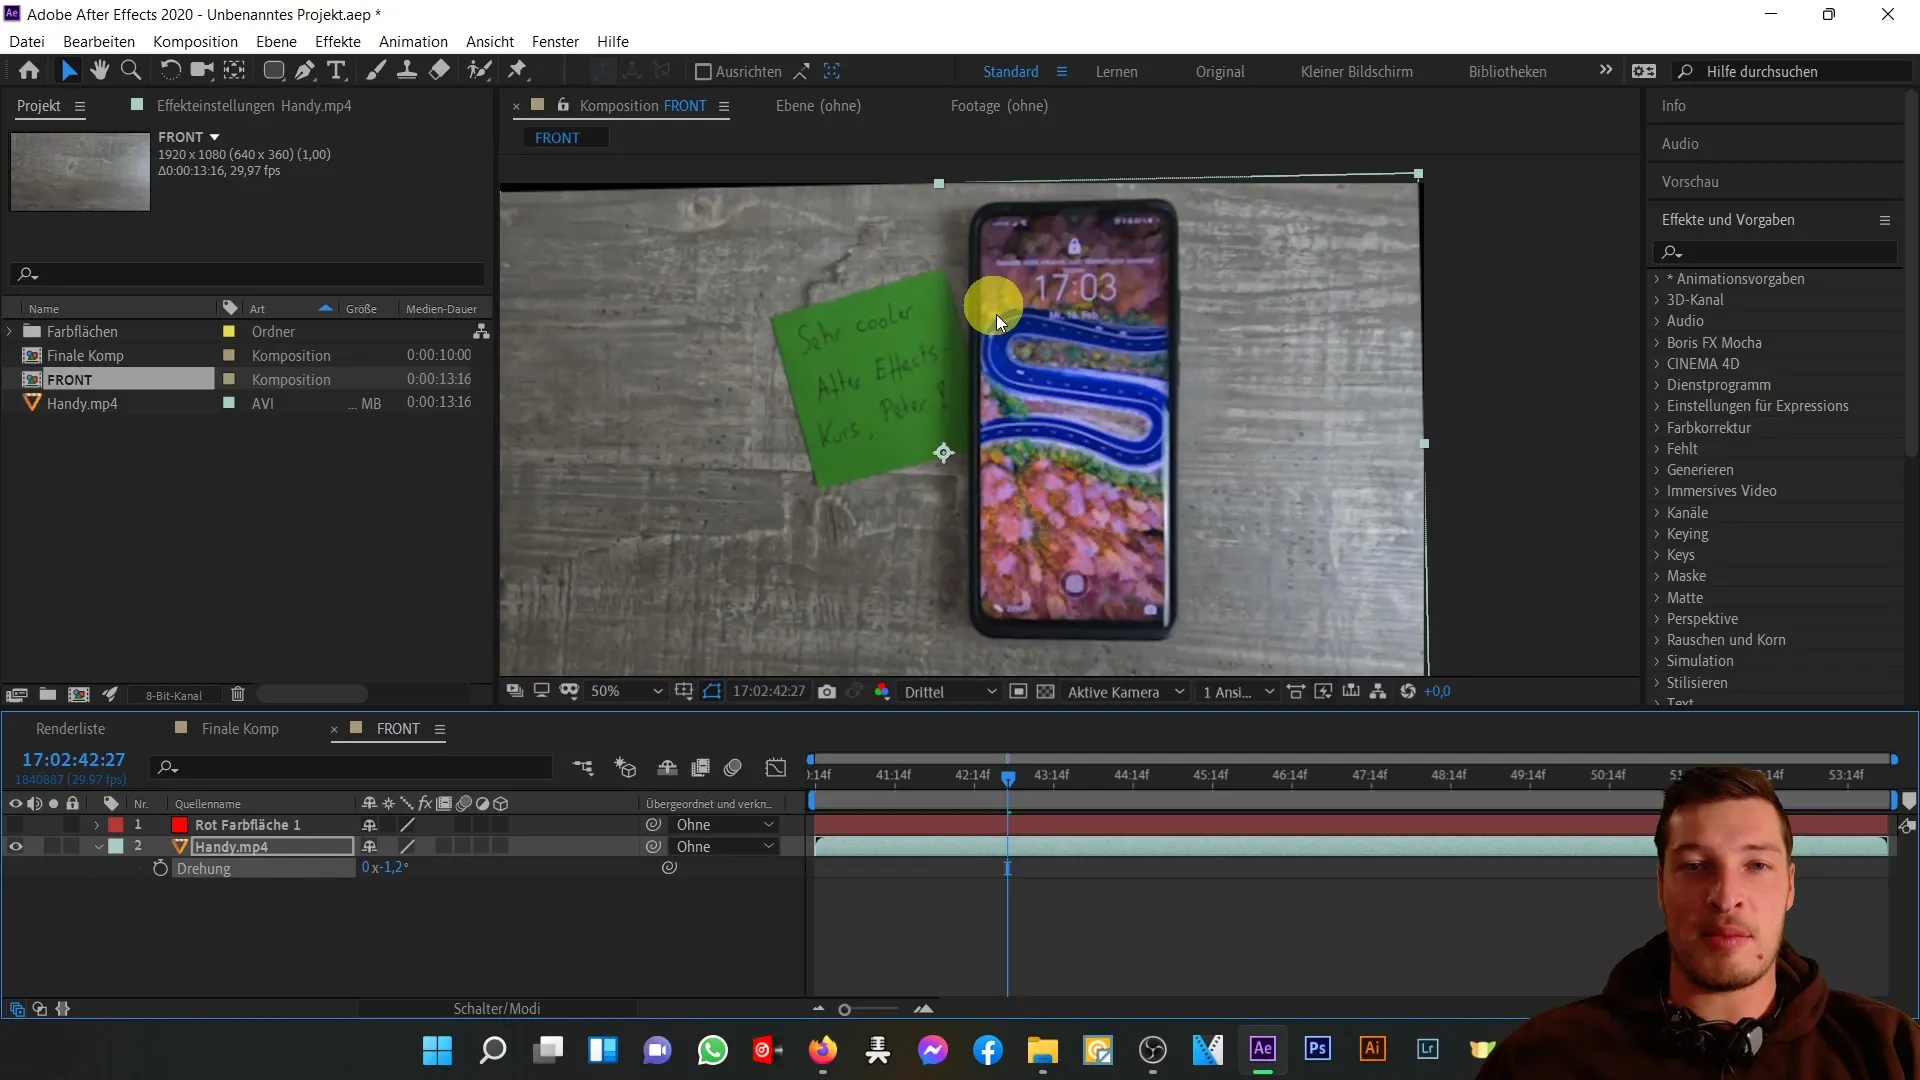The height and width of the screenshot is (1080, 1920).
Task: Select the Rectangle shape tool
Action: 273,71
